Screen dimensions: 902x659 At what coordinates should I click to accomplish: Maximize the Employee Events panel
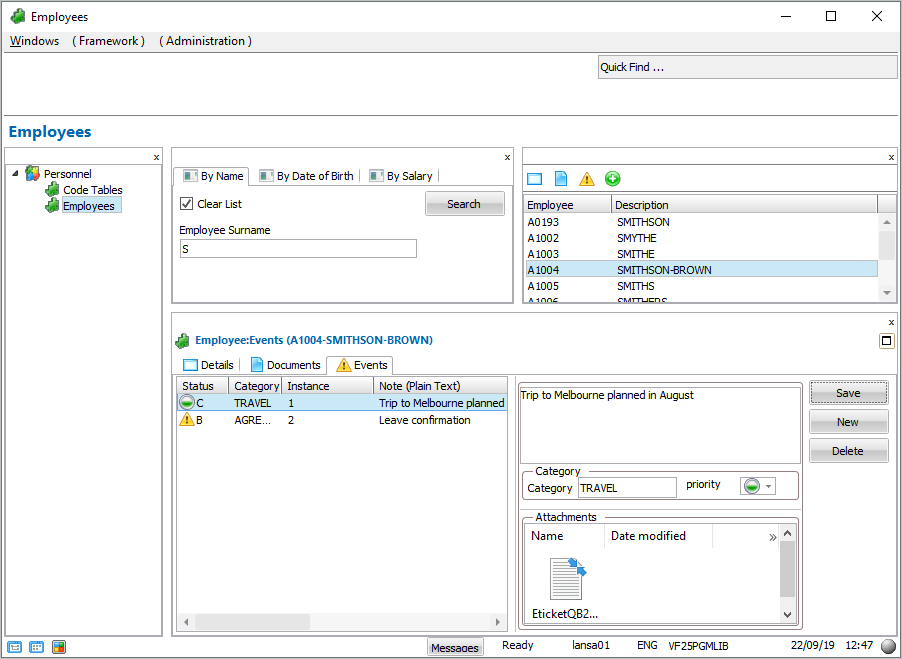(x=886, y=341)
